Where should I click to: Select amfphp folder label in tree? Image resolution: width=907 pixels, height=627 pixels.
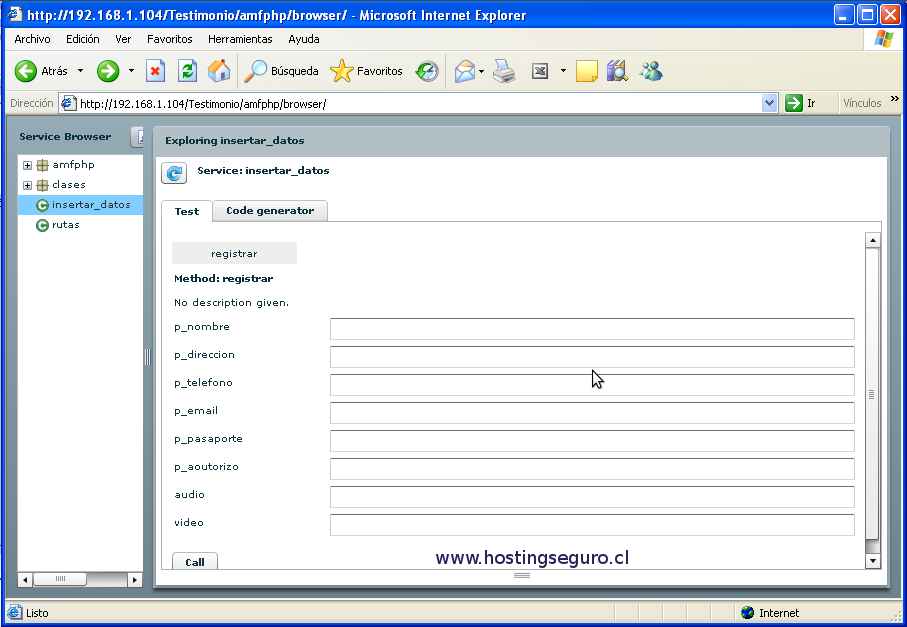pos(73,165)
